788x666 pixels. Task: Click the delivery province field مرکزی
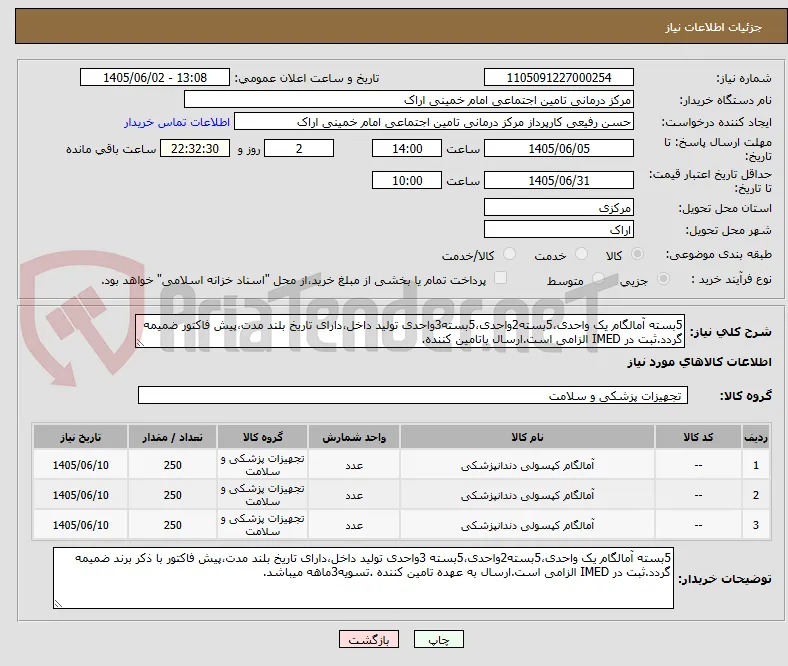tap(558, 207)
